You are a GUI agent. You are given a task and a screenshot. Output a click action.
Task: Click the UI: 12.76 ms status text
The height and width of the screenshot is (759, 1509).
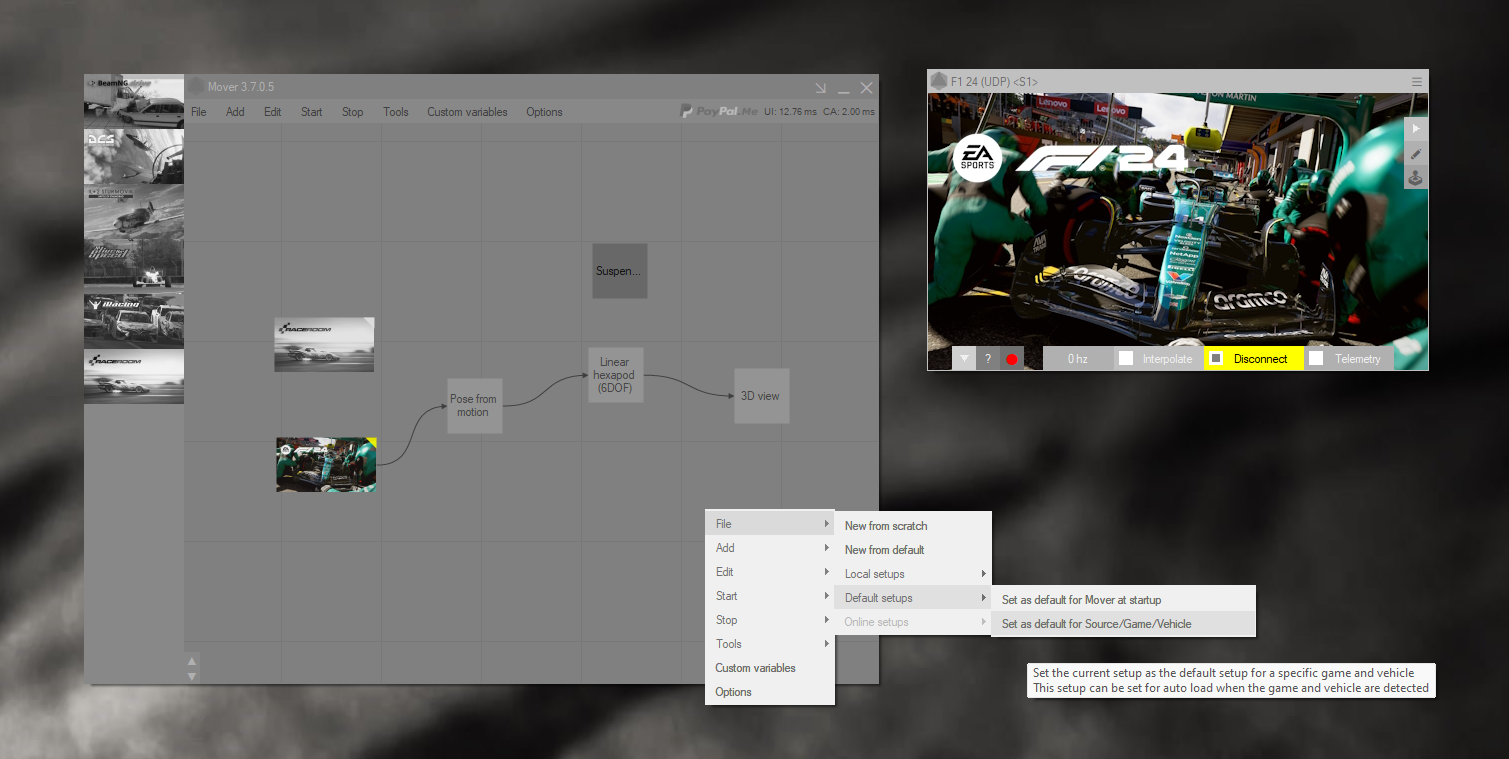(790, 112)
